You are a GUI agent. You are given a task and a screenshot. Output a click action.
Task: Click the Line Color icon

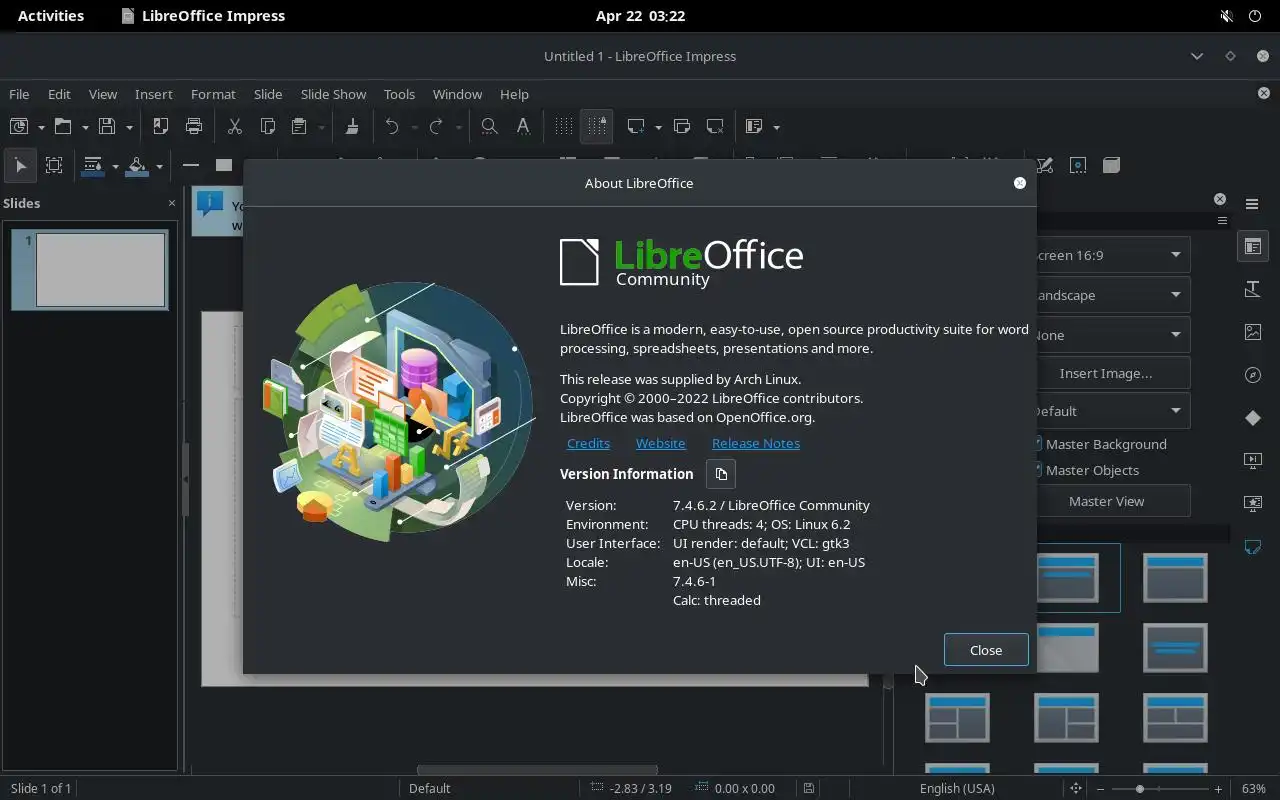pos(93,165)
